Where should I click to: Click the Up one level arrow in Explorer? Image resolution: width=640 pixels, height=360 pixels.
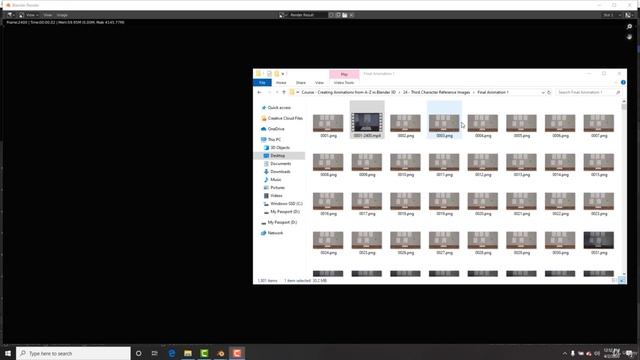coord(284,93)
